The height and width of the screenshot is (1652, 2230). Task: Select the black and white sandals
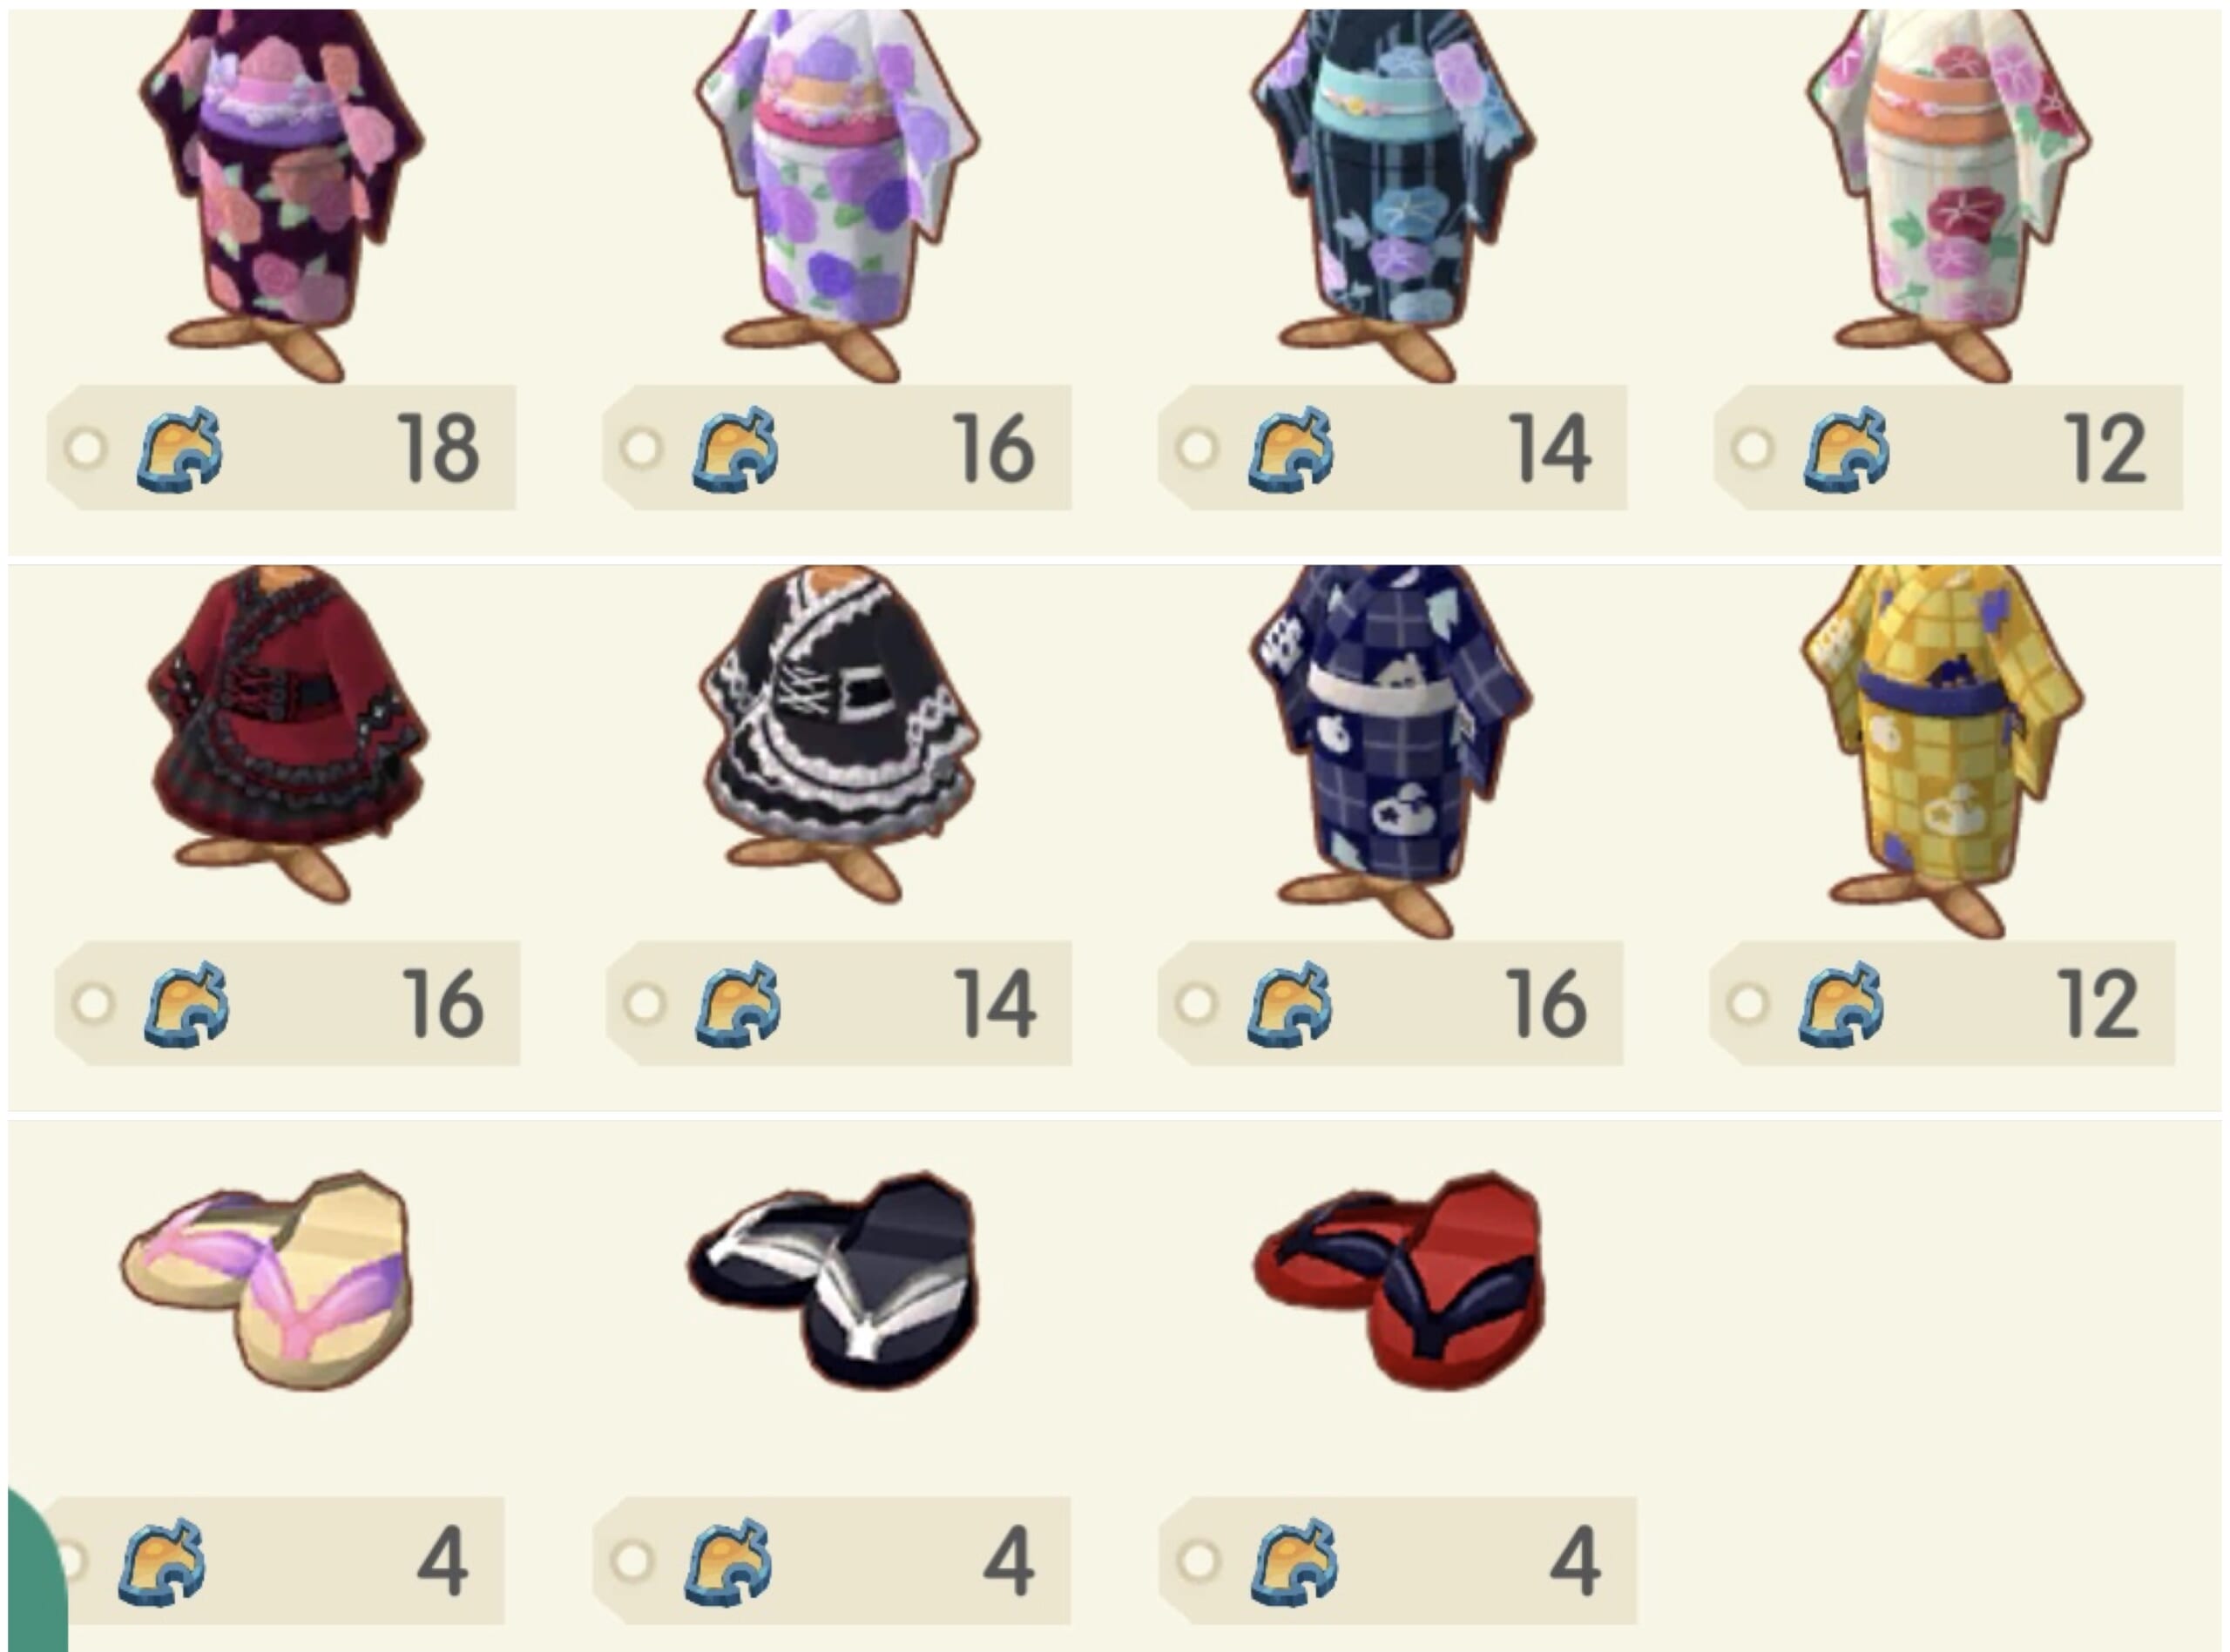(x=832, y=1280)
